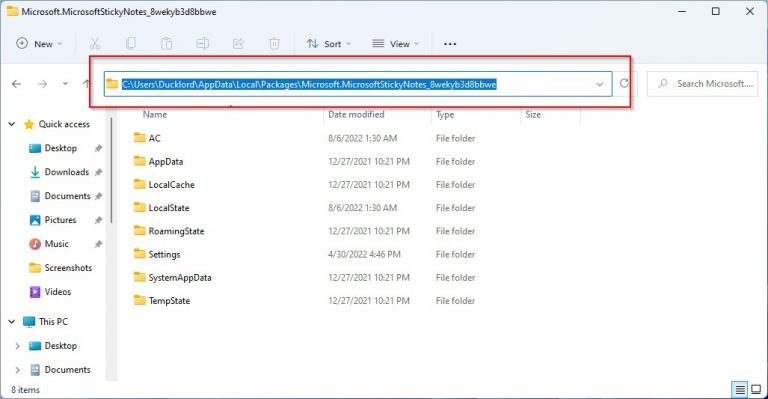Screen dimensions: 768x399
Task: Click the navigation pane scrollbar
Action: pyautogui.click(x=111, y=171)
